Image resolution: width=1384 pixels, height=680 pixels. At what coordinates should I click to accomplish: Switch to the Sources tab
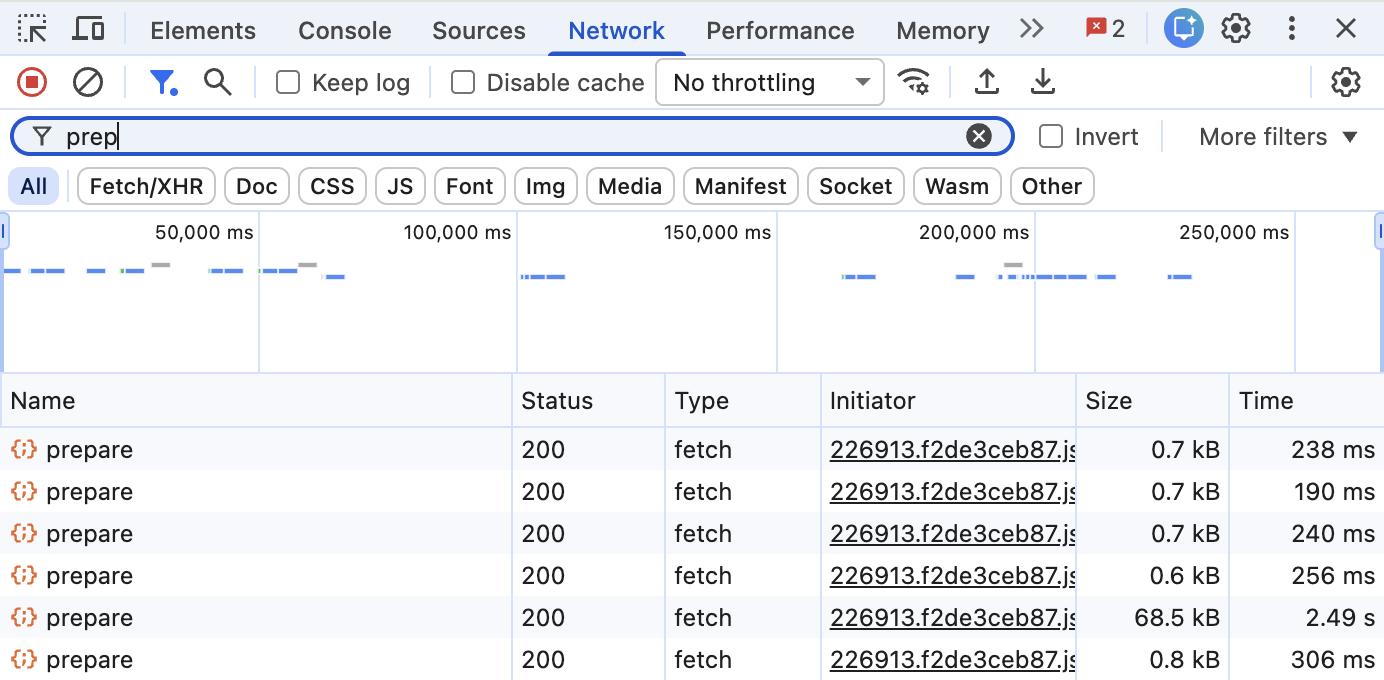point(479,31)
